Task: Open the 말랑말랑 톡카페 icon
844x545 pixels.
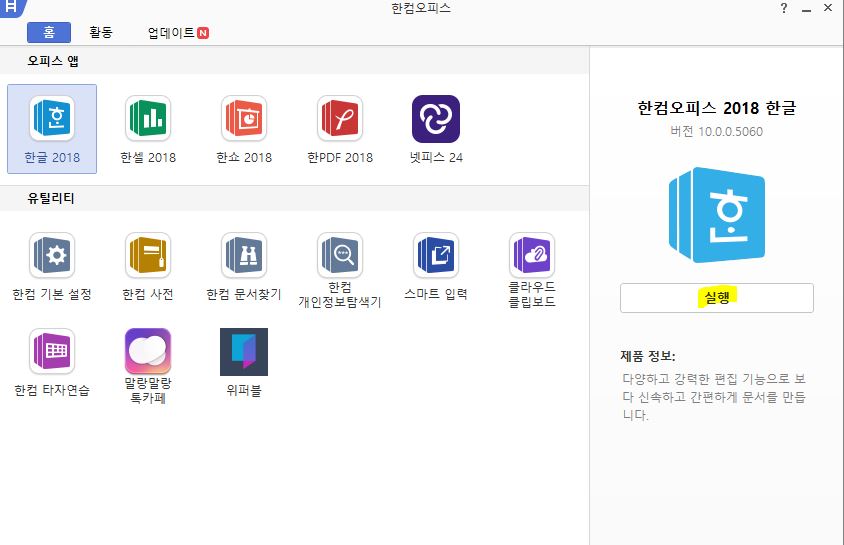Action: coord(148,351)
